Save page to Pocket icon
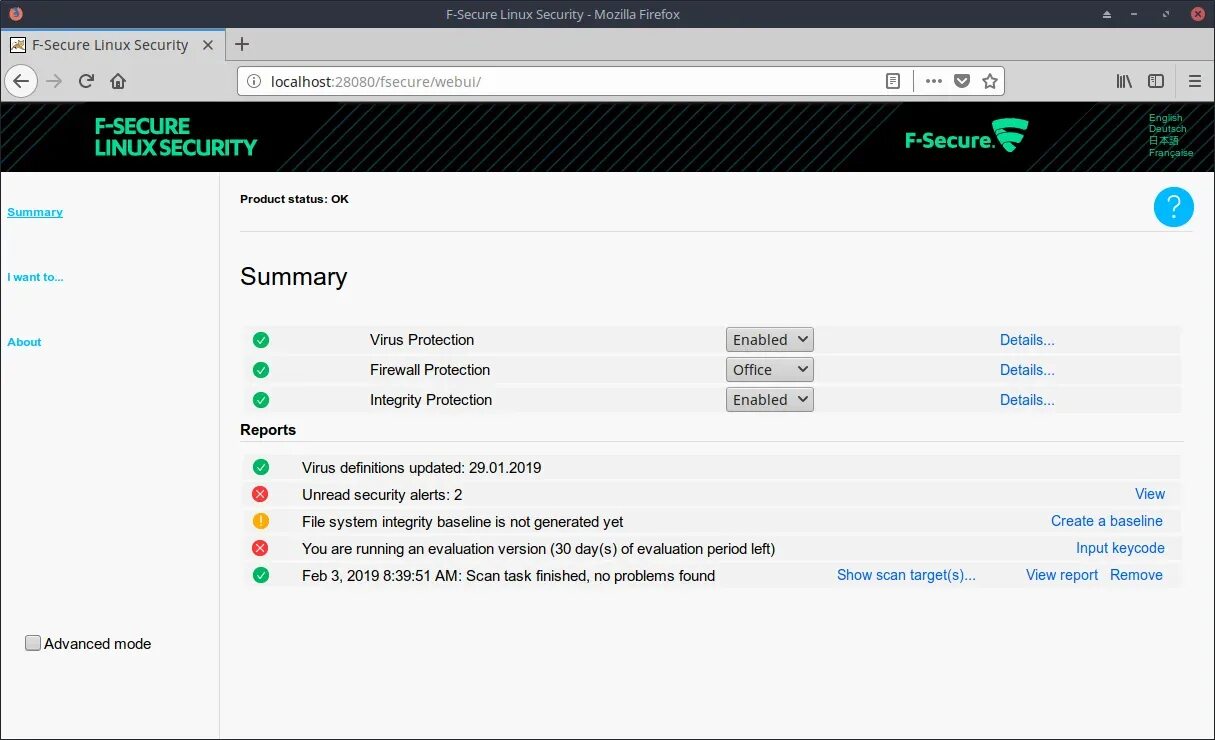 [961, 81]
